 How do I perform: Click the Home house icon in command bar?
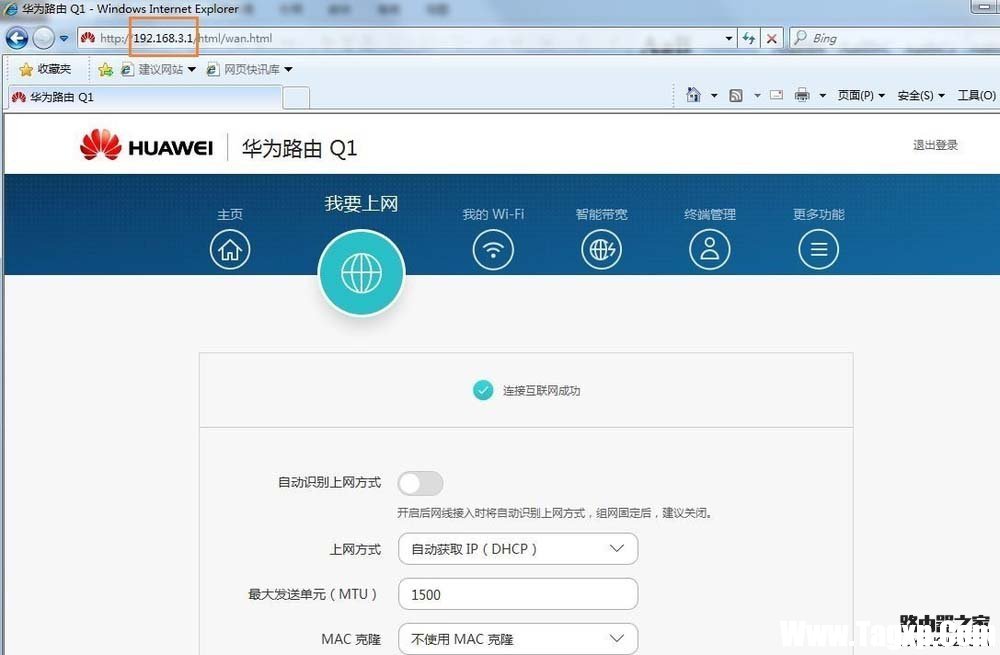[693, 95]
